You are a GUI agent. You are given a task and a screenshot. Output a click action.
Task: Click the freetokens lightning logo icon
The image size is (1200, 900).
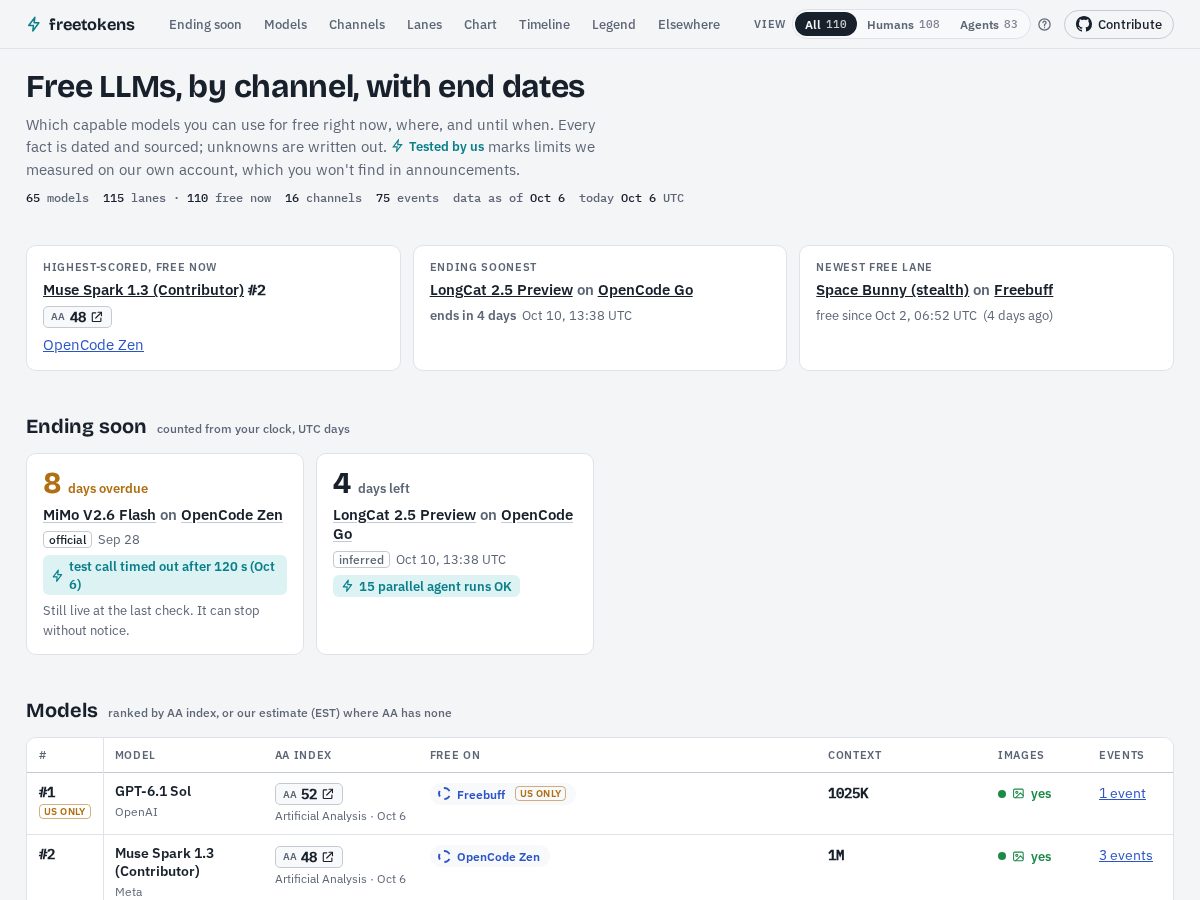(x=34, y=24)
